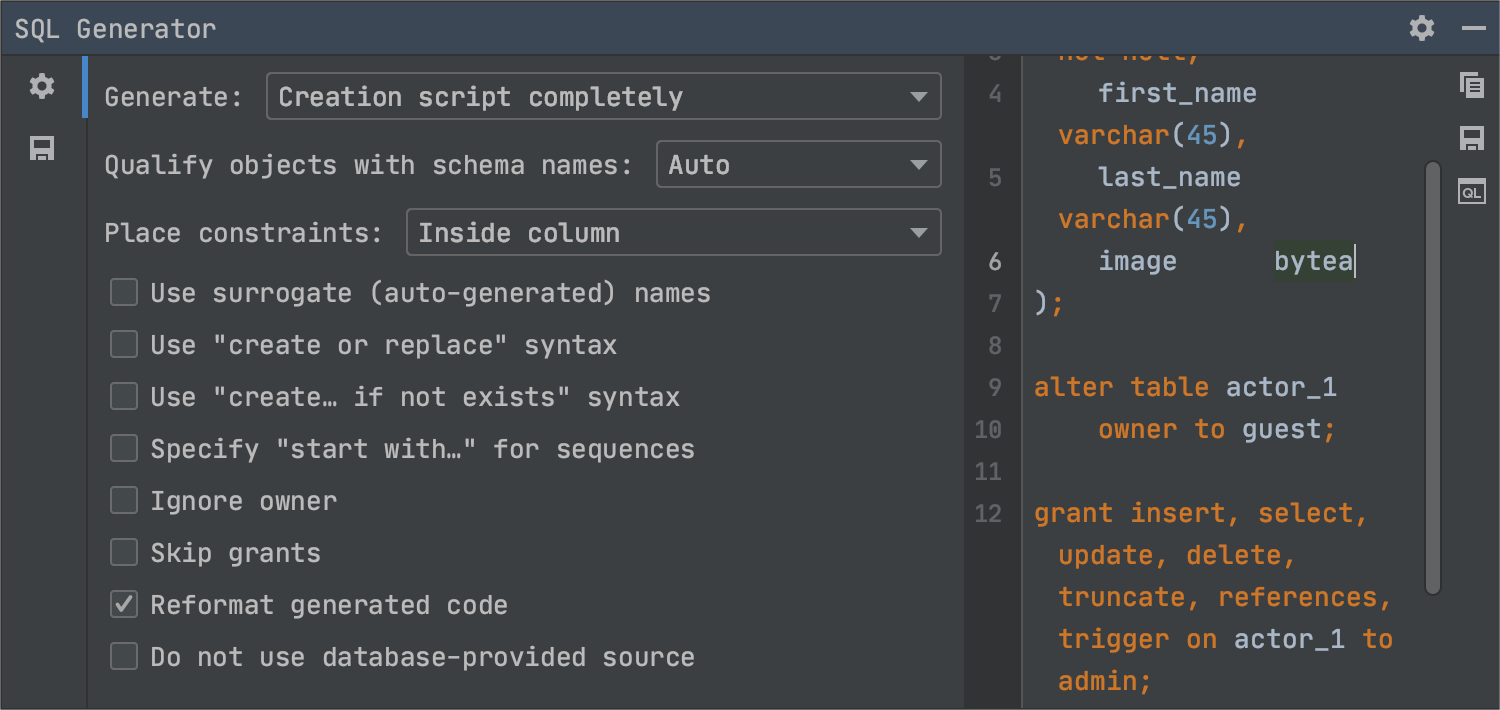Viewport: 1500px width, 710px height.
Task: Click the save icon in left sidebar
Action: 42,150
